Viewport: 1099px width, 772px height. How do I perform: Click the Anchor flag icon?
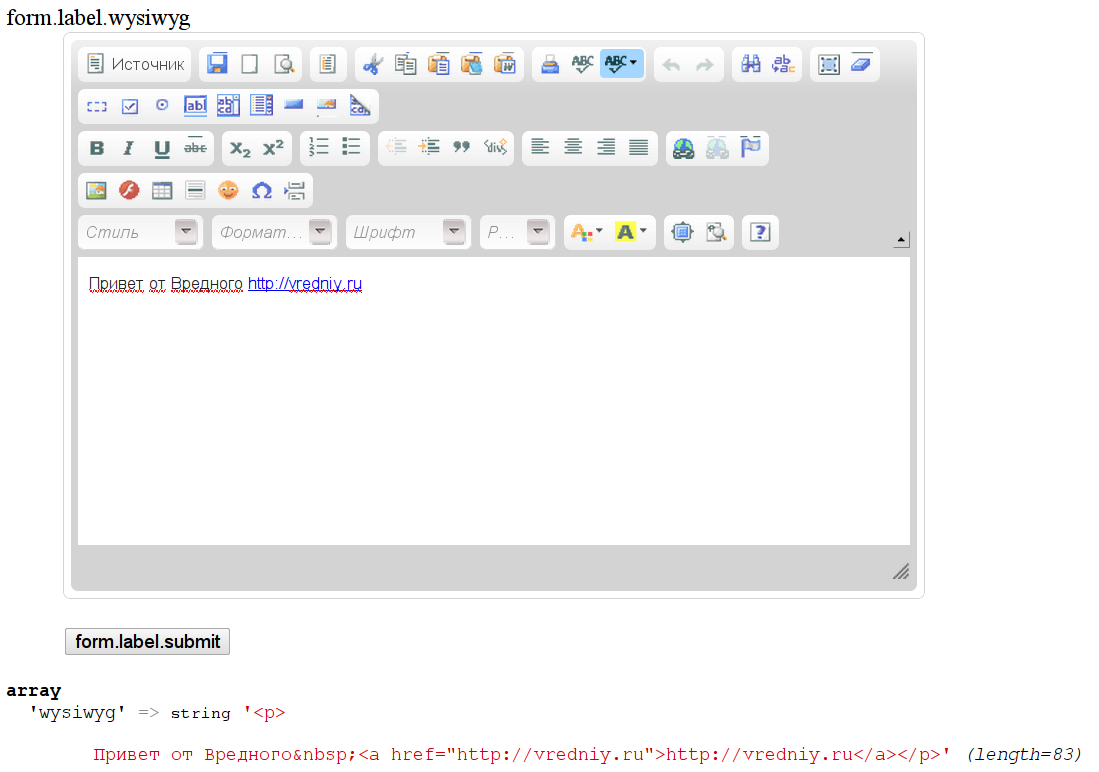(750, 148)
